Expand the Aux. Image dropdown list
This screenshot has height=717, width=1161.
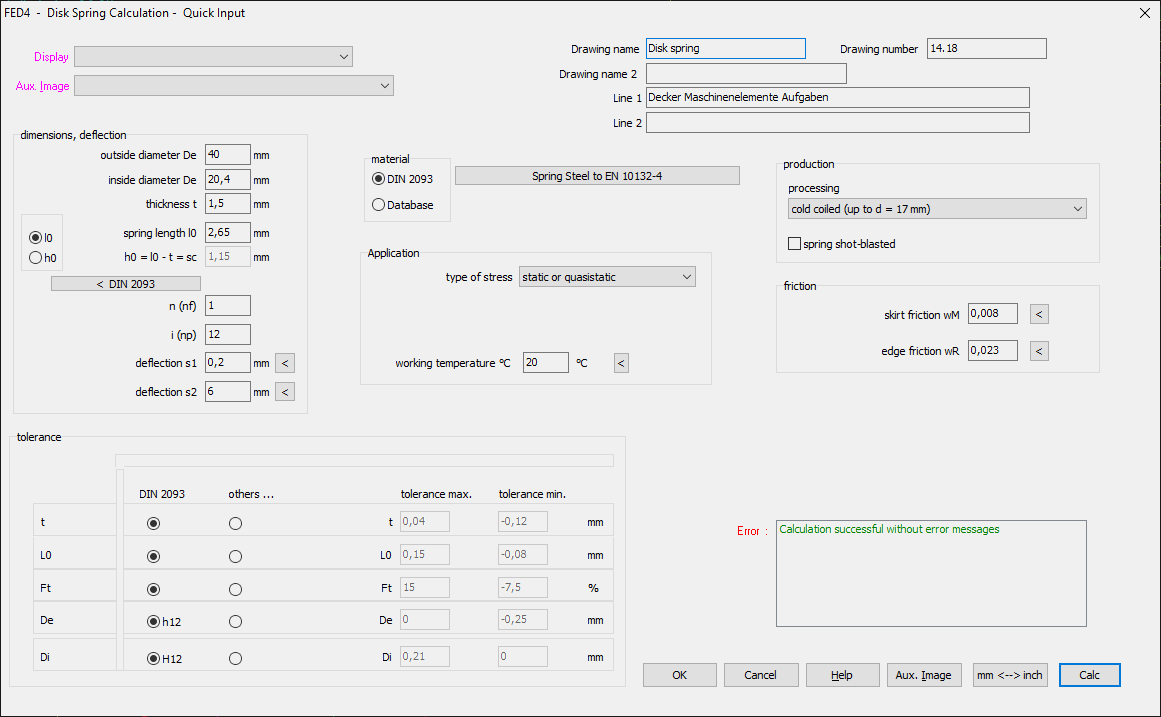234,86
